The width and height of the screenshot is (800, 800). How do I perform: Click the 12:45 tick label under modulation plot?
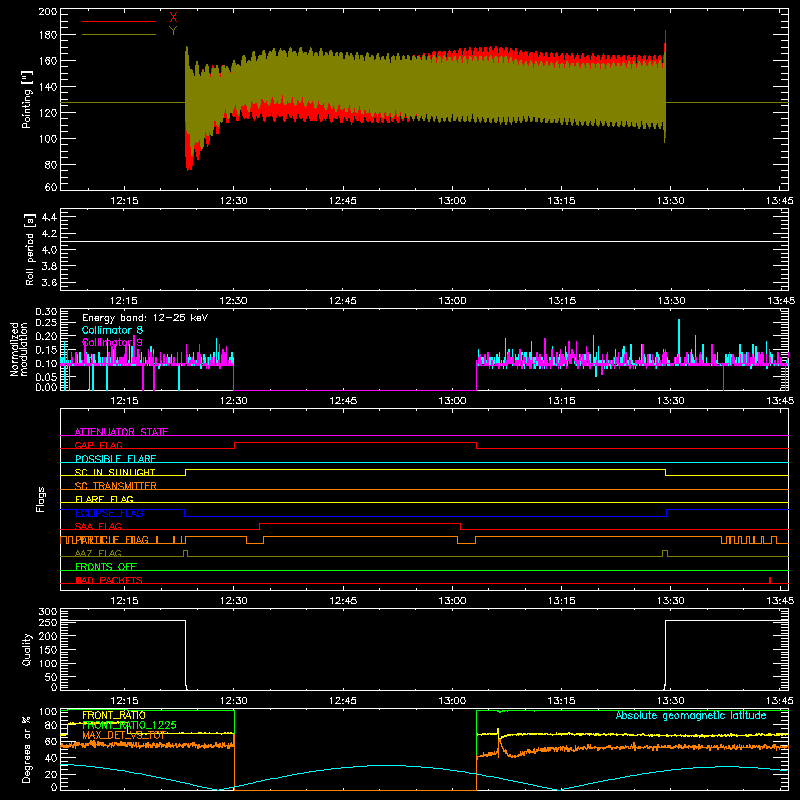click(343, 401)
